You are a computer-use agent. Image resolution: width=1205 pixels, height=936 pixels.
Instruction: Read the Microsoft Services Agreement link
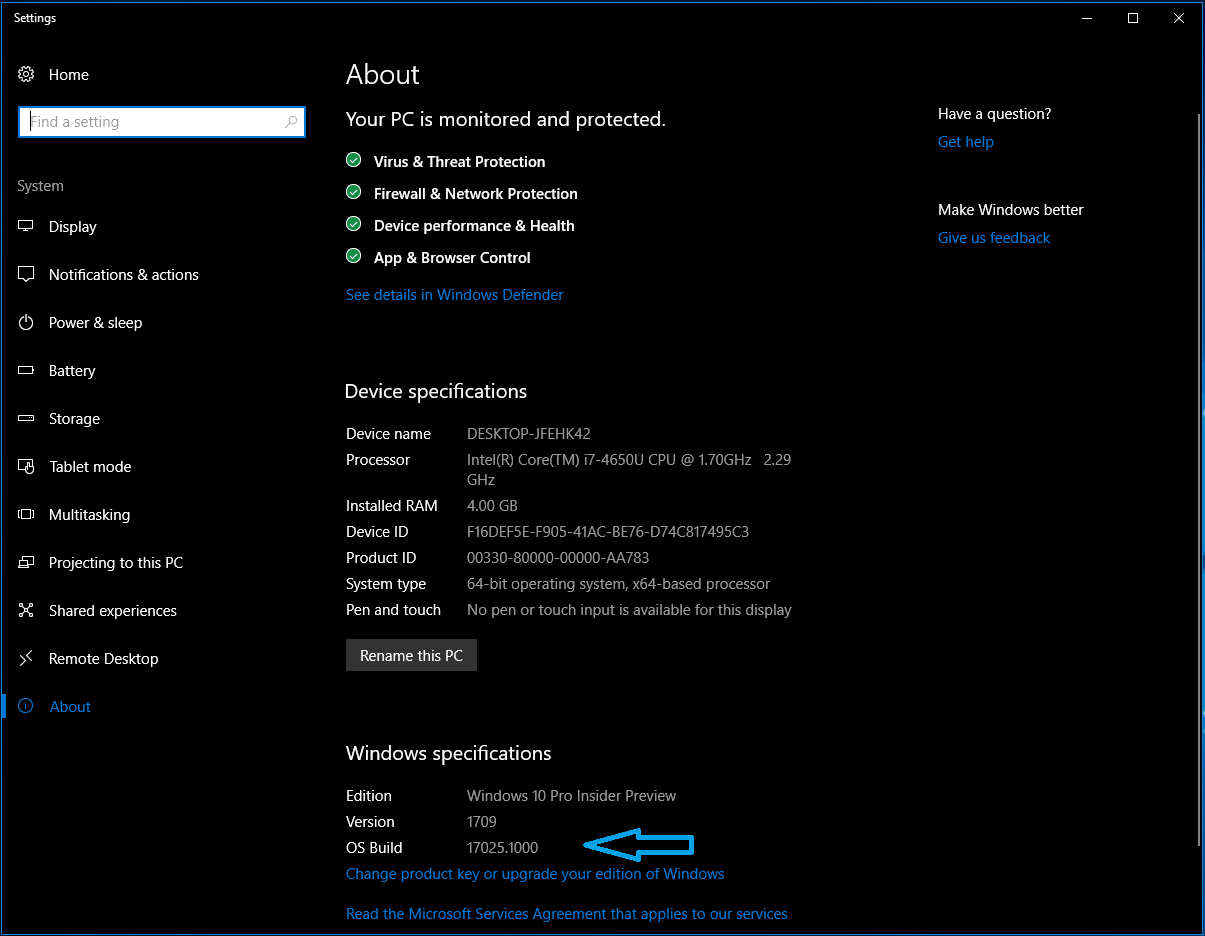pos(566,914)
